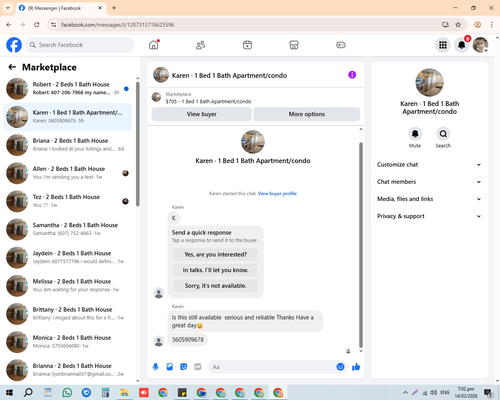This screenshot has height=400, width=500.
Task: Open the tab search dropdown arrow
Action: (8, 8)
